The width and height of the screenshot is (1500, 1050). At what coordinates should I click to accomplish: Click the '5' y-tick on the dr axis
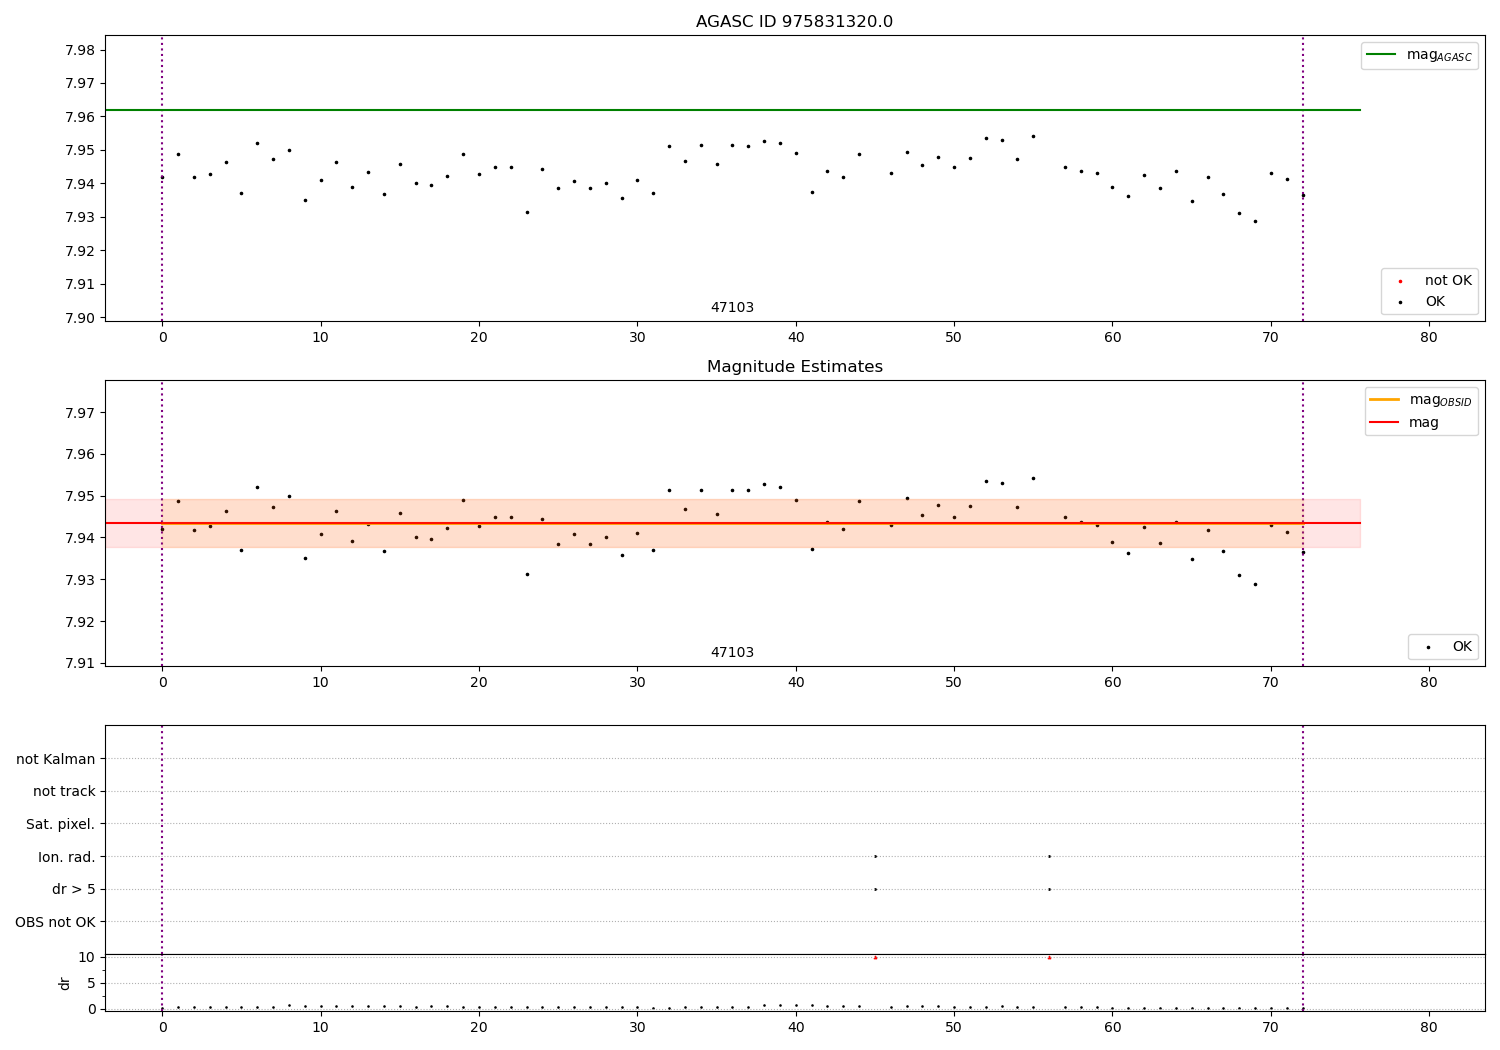pyautogui.click(x=91, y=983)
